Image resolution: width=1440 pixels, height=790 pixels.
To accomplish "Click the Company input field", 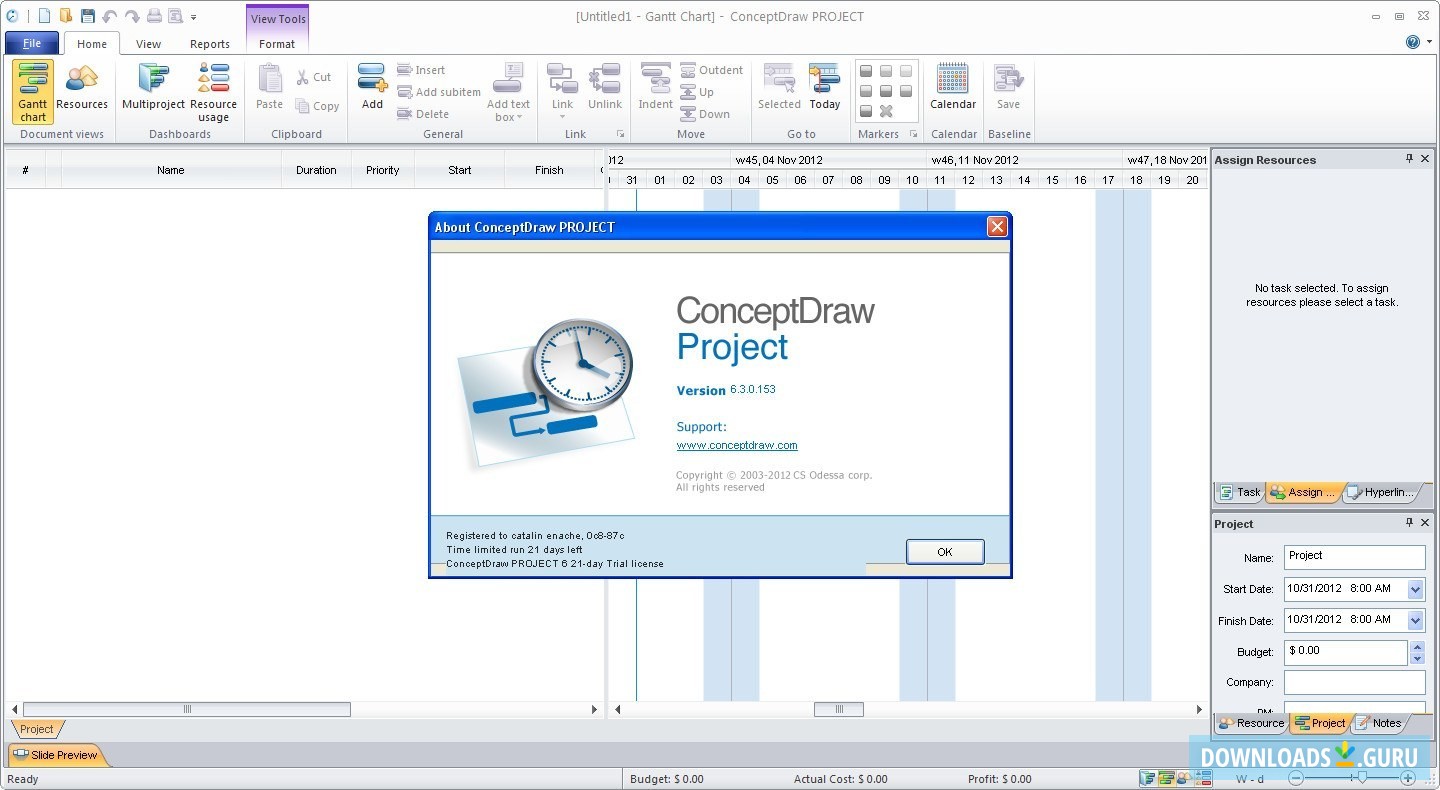I will pos(1354,682).
